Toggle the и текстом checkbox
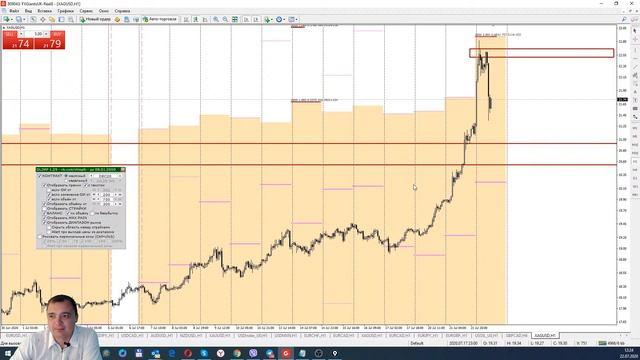The width and height of the screenshot is (640, 360). point(85,185)
